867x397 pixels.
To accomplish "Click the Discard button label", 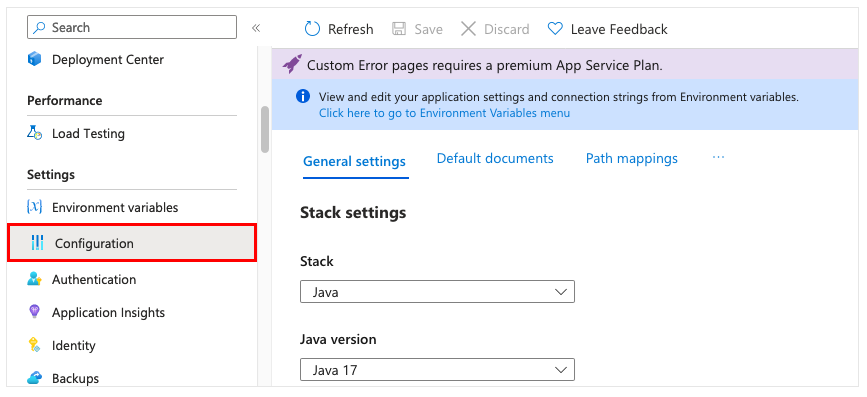I will click(x=506, y=29).
